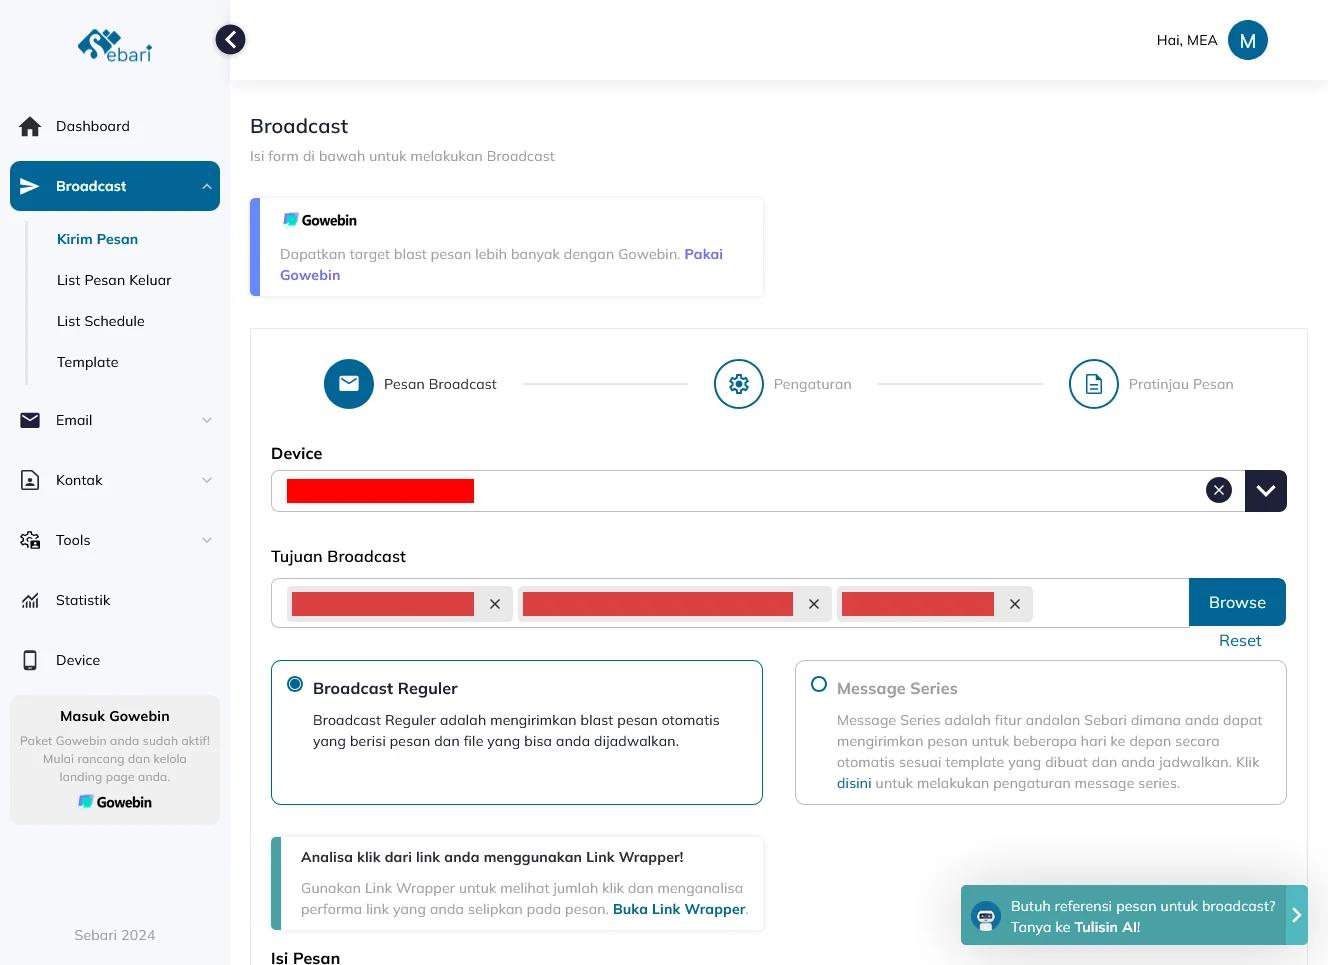Click the Buka Link Wrapper link
Viewport: 1328px width, 965px height.
[679, 909]
